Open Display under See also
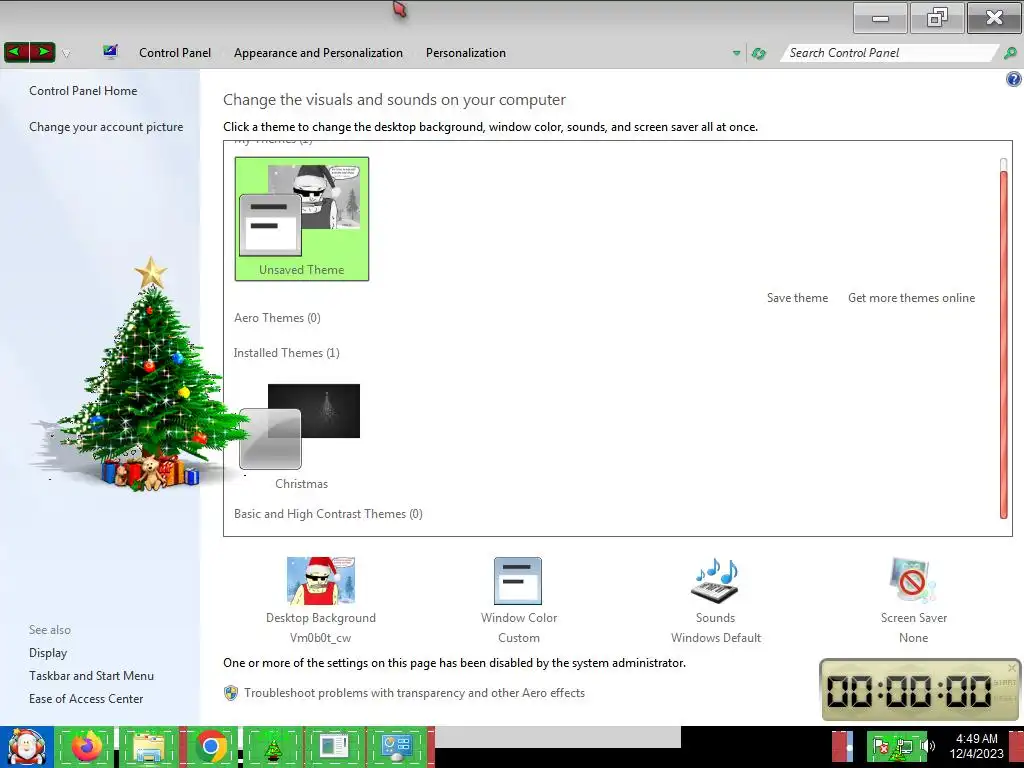Viewport: 1024px width, 768px height. [x=48, y=653]
